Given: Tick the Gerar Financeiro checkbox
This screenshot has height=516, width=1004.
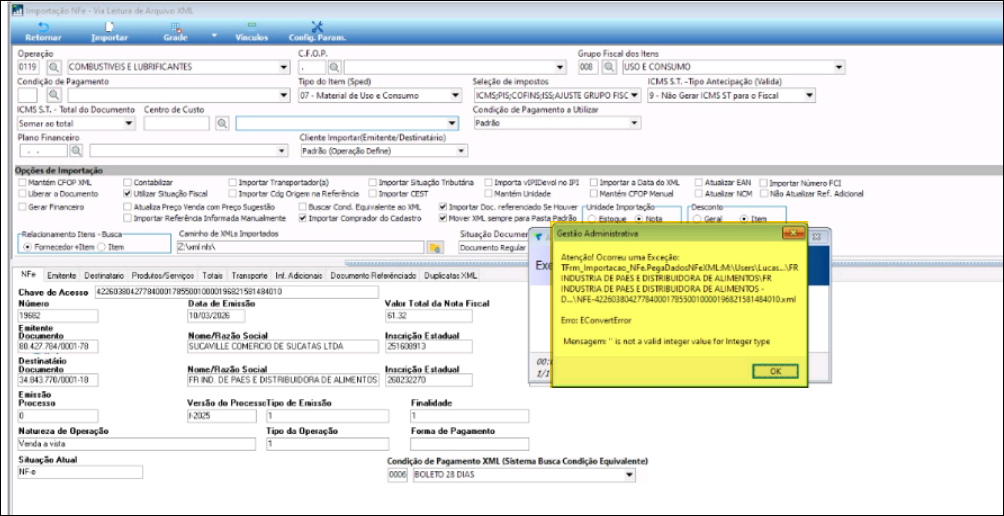Looking at the screenshot, I should [22, 206].
